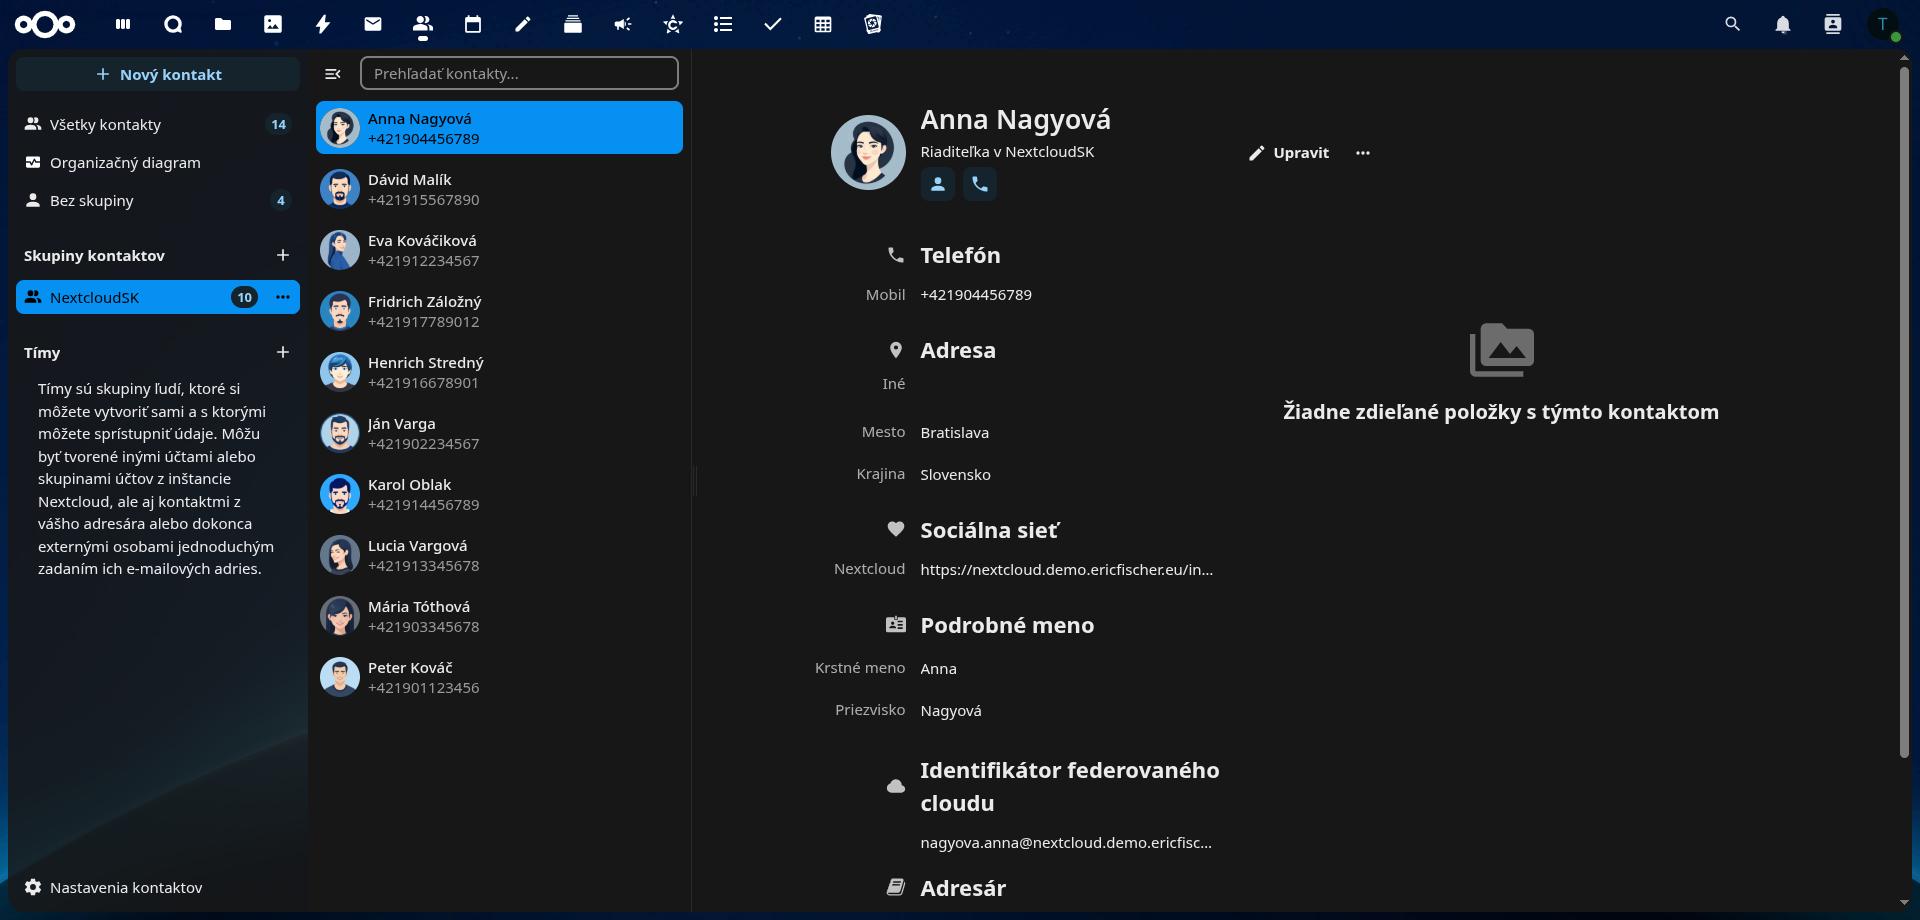Open the three-dots menu for NextcloudSK group

283,297
